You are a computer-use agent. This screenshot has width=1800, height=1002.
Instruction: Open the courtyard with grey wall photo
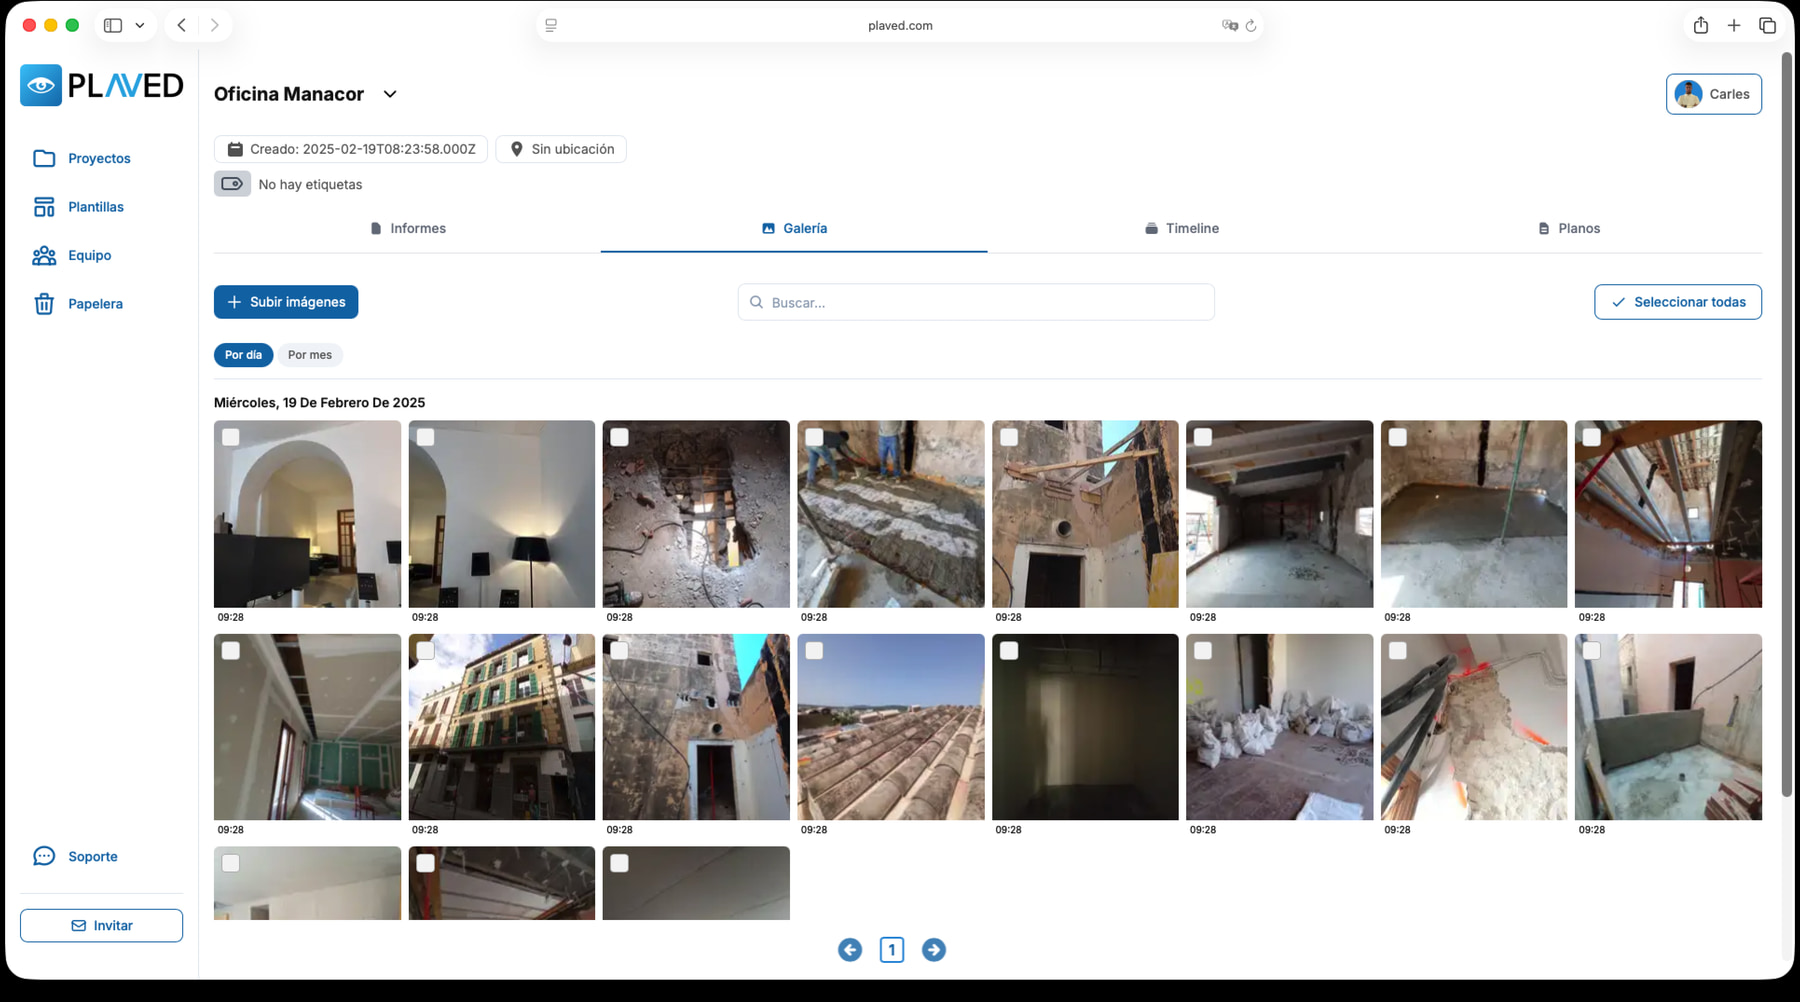1668,727
